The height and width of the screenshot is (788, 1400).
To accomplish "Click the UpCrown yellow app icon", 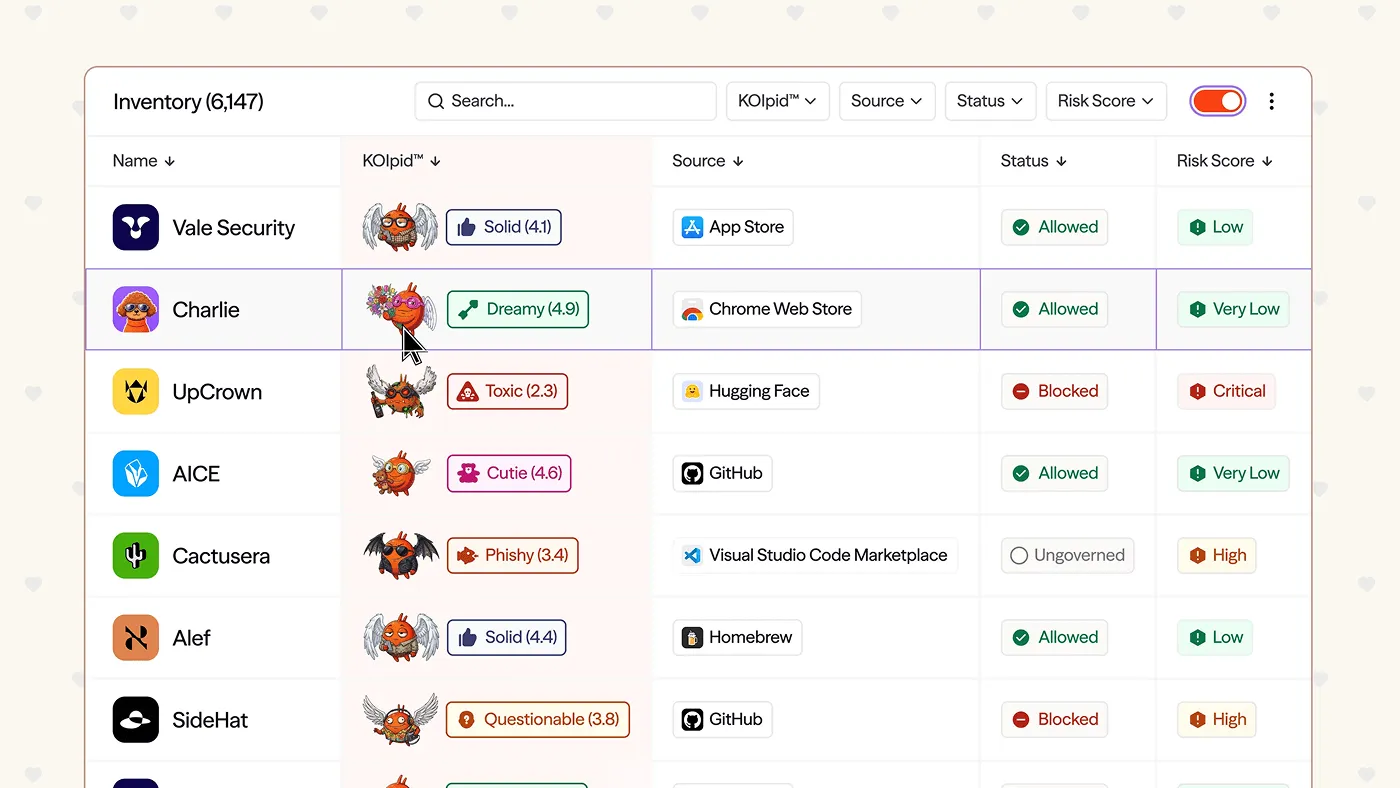I will (136, 391).
